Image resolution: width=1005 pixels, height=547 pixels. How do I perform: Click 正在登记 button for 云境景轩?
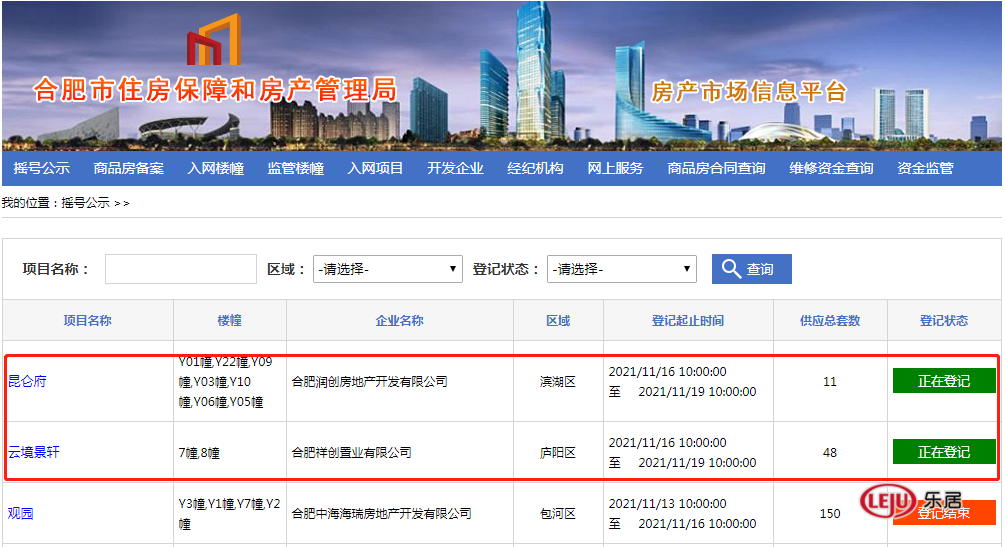click(944, 452)
